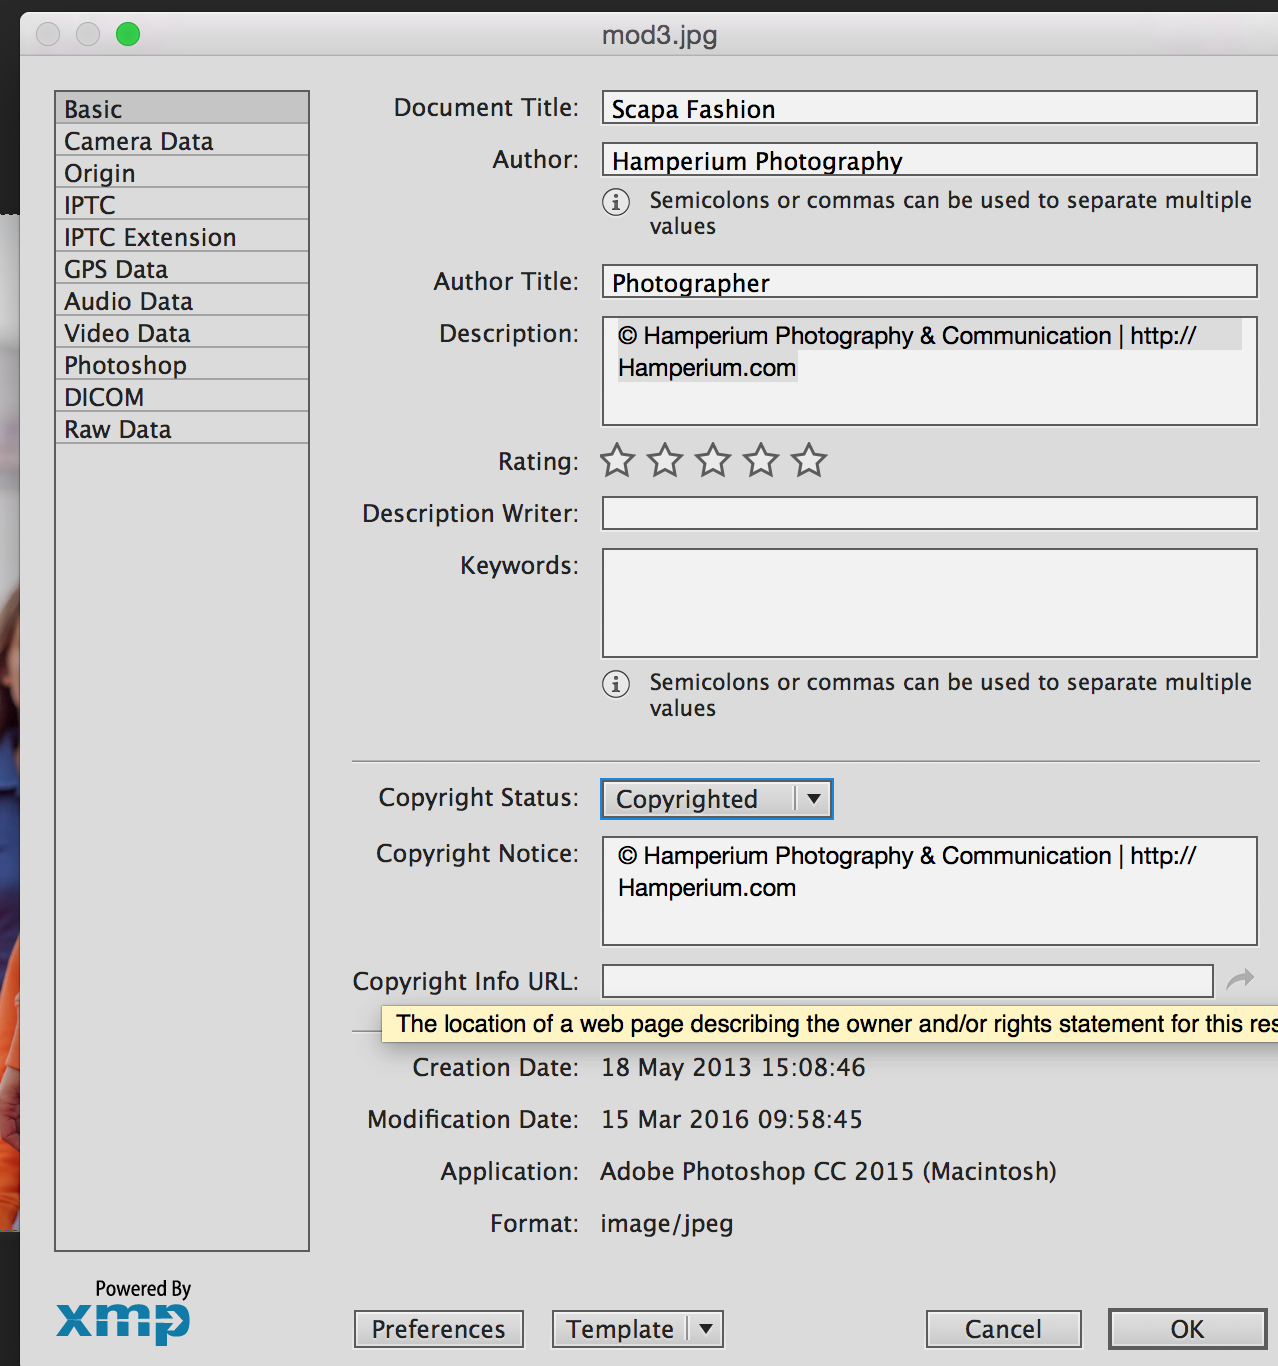The width and height of the screenshot is (1278, 1366).
Task: Click the green window zoom button
Action: 128,33
